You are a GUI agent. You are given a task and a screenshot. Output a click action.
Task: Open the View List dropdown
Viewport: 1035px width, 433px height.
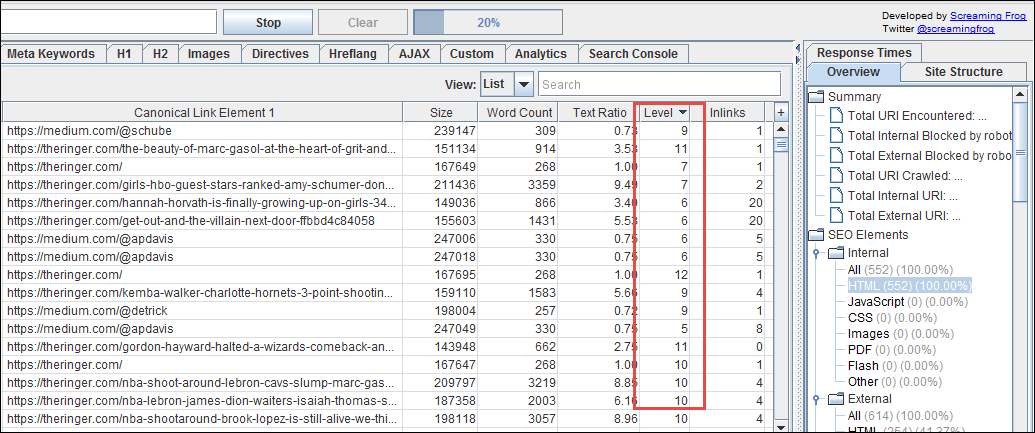pos(506,84)
